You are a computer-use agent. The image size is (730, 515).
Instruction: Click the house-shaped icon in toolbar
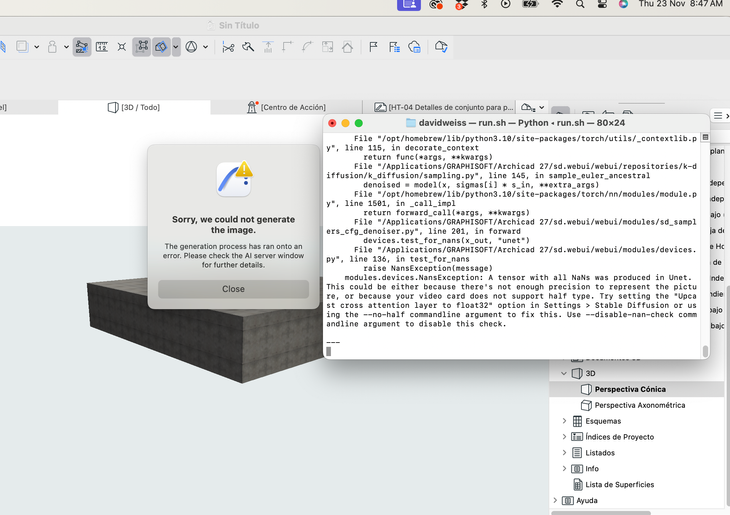point(347,47)
